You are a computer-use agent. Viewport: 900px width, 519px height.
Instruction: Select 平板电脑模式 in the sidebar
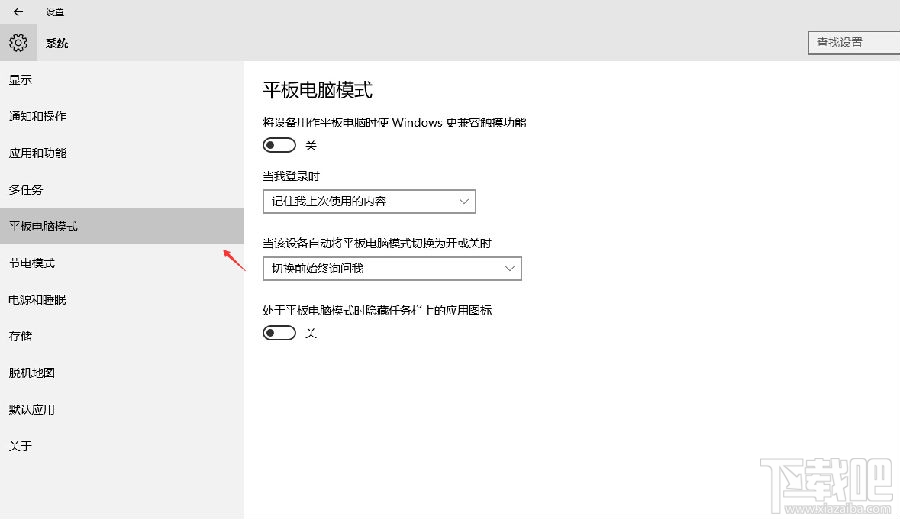122,226
